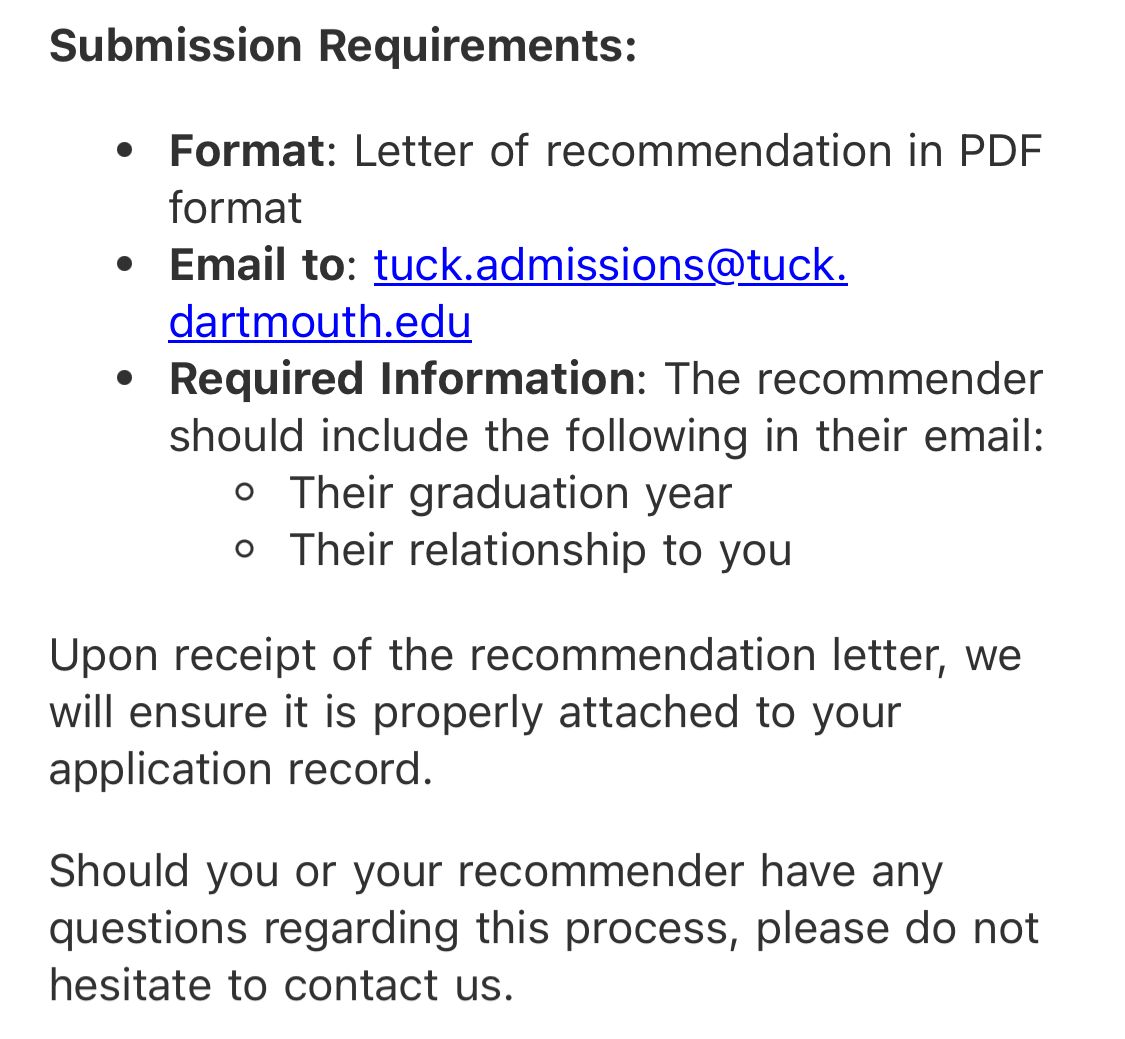The width and height of the screenshot is (1125, 1039).
Task: Click the line 'should include the following in their email:'
Action: 606,436
